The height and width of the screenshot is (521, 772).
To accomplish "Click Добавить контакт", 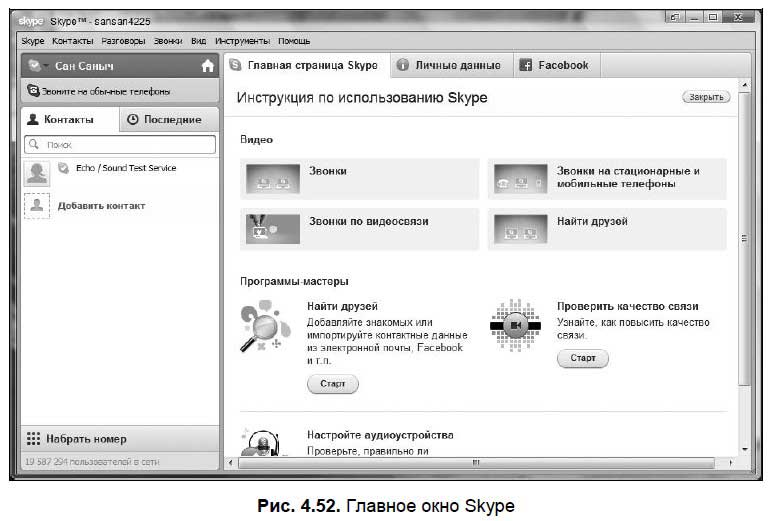I will (x=101, y=206).
